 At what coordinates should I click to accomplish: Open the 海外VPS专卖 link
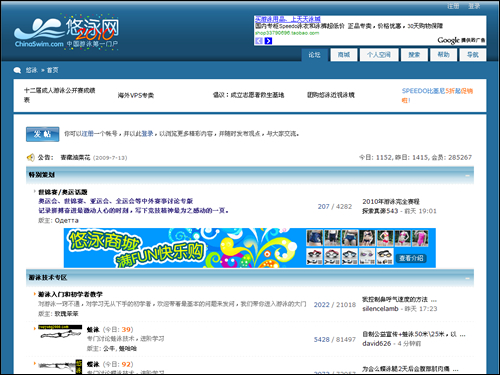tap(136, 95)
